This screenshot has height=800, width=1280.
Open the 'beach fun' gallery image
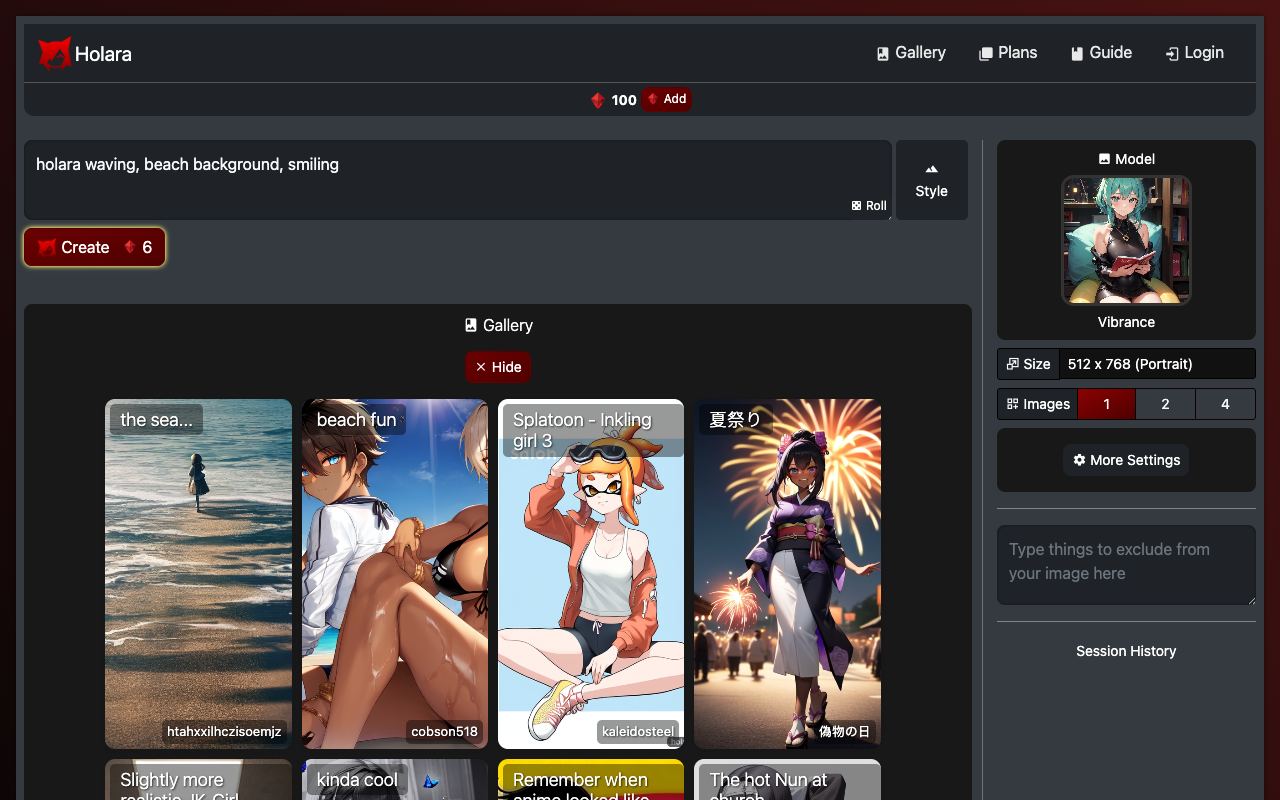click(x=395, y=574)
